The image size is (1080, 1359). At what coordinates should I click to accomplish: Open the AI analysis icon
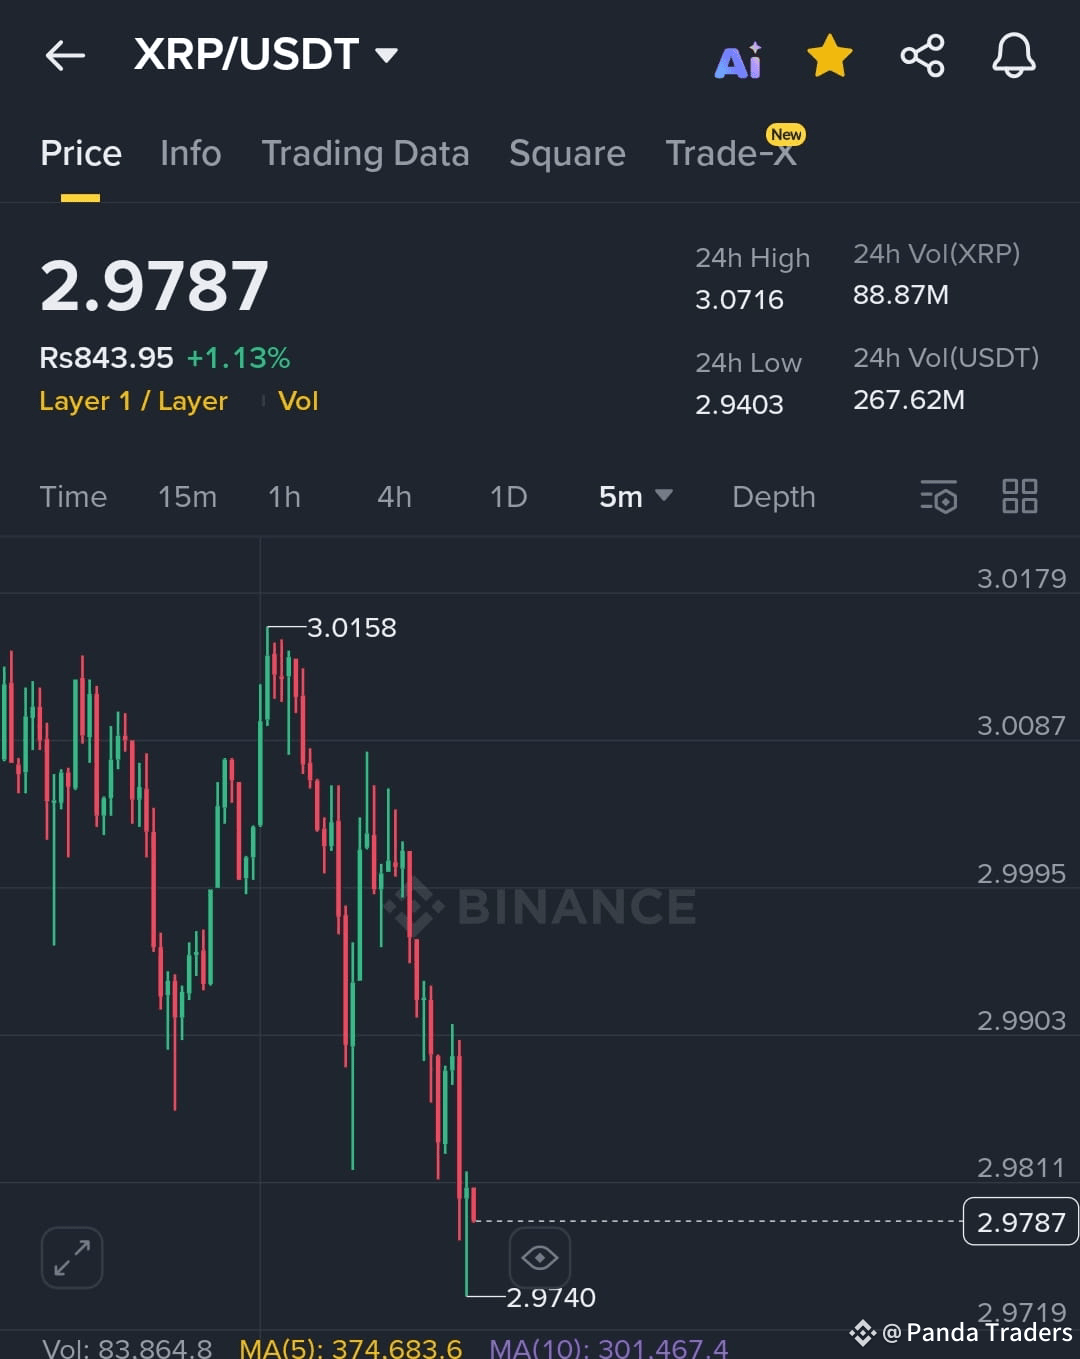coord(738,60)
